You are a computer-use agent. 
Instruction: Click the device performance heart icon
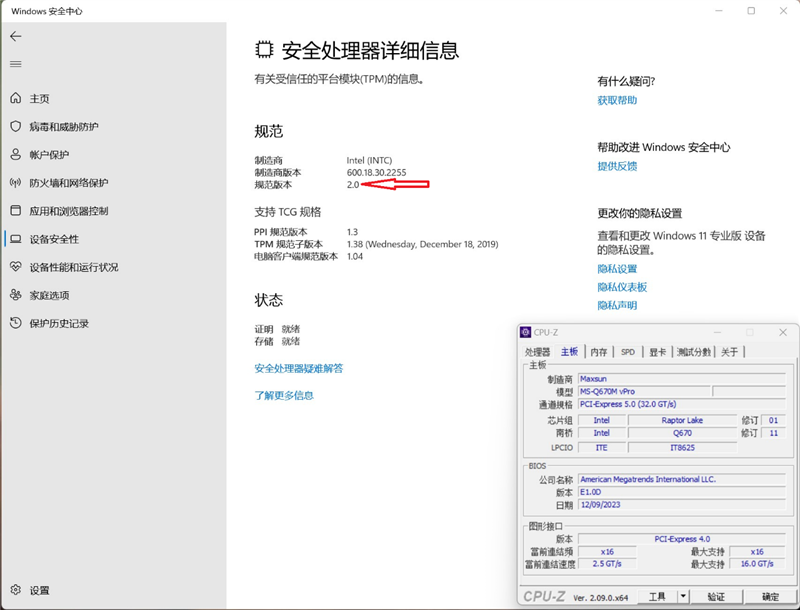16,267
